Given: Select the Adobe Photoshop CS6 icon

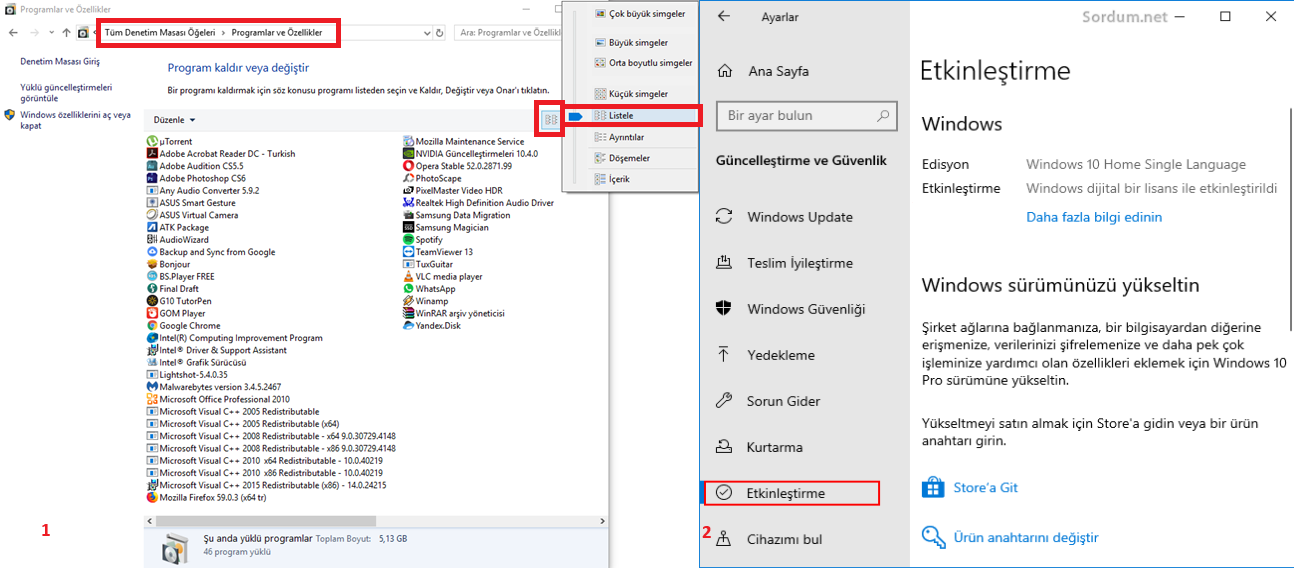Looking at the screenshot, I should pyautogui.click(x=152, y=178).
